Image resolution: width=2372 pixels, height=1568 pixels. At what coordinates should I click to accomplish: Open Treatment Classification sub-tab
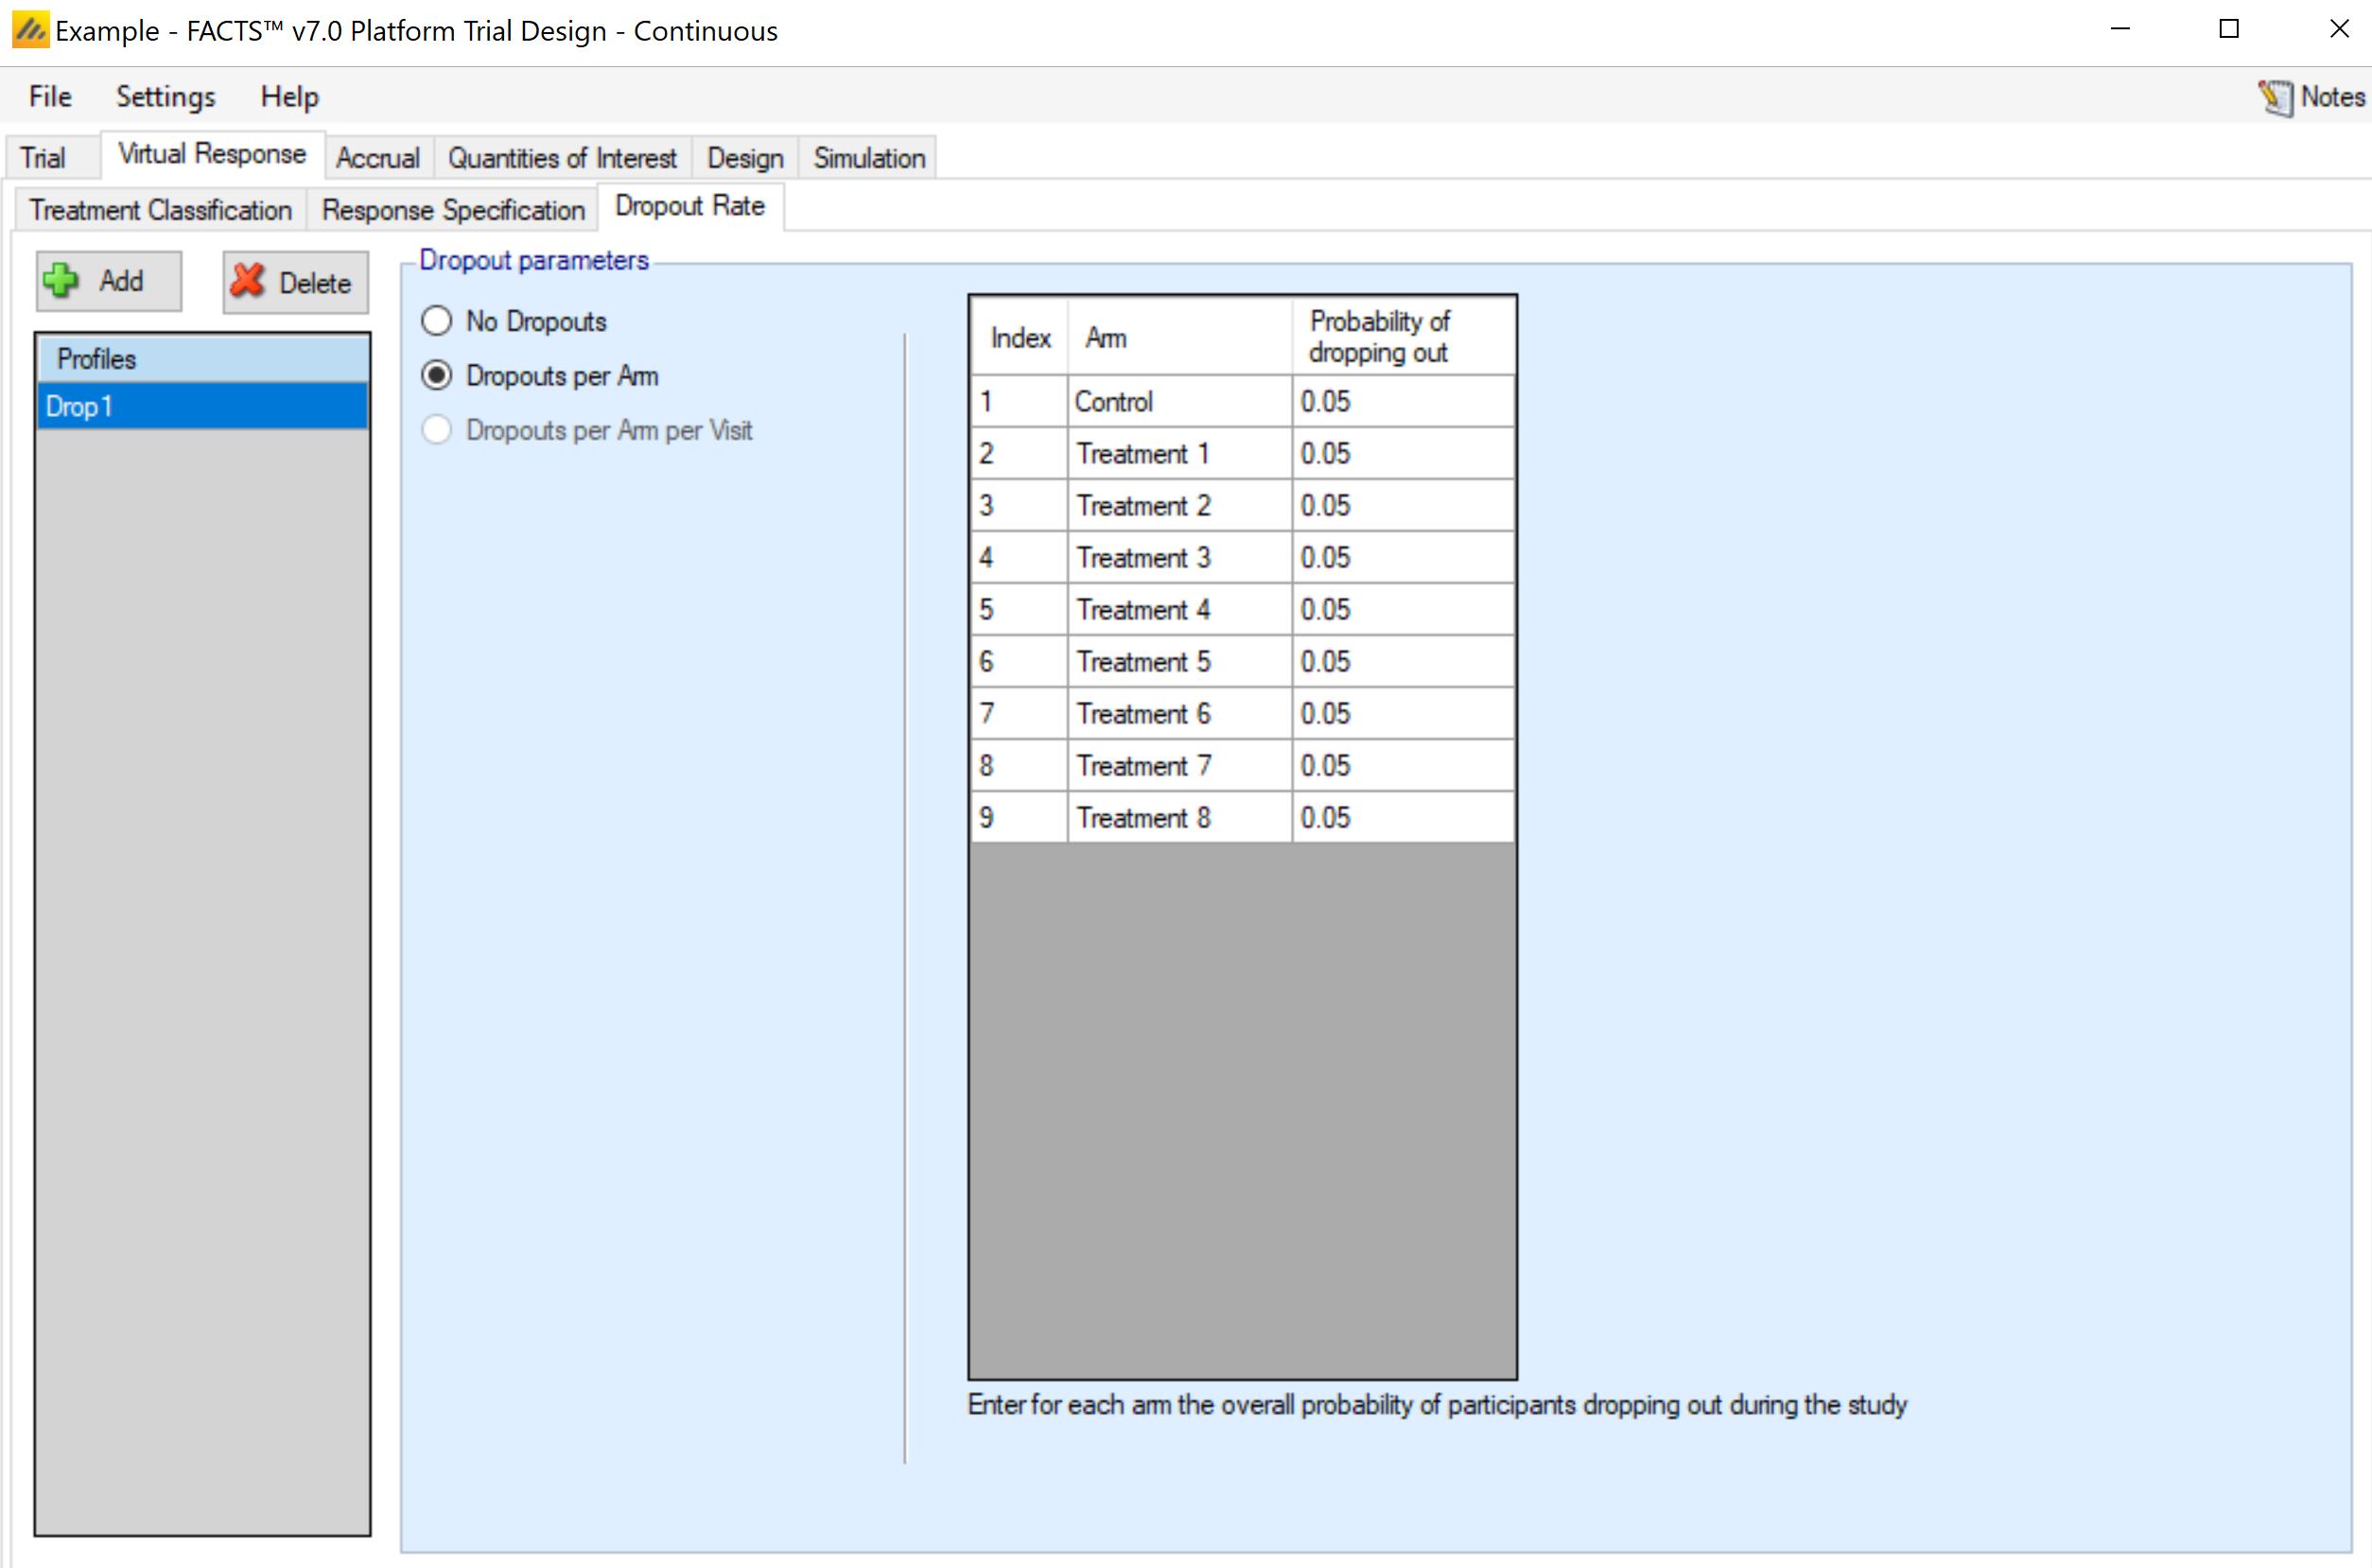coord(160,210)
